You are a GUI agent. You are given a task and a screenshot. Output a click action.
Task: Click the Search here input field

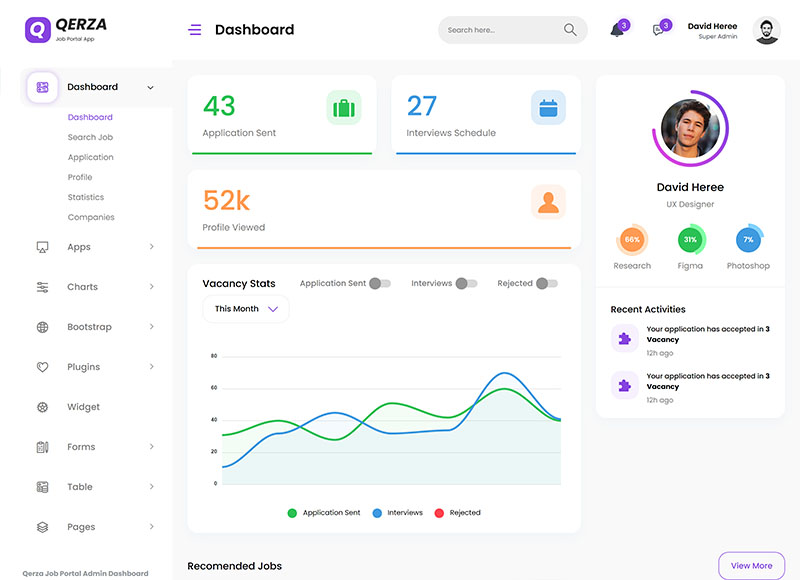point(500,30)
